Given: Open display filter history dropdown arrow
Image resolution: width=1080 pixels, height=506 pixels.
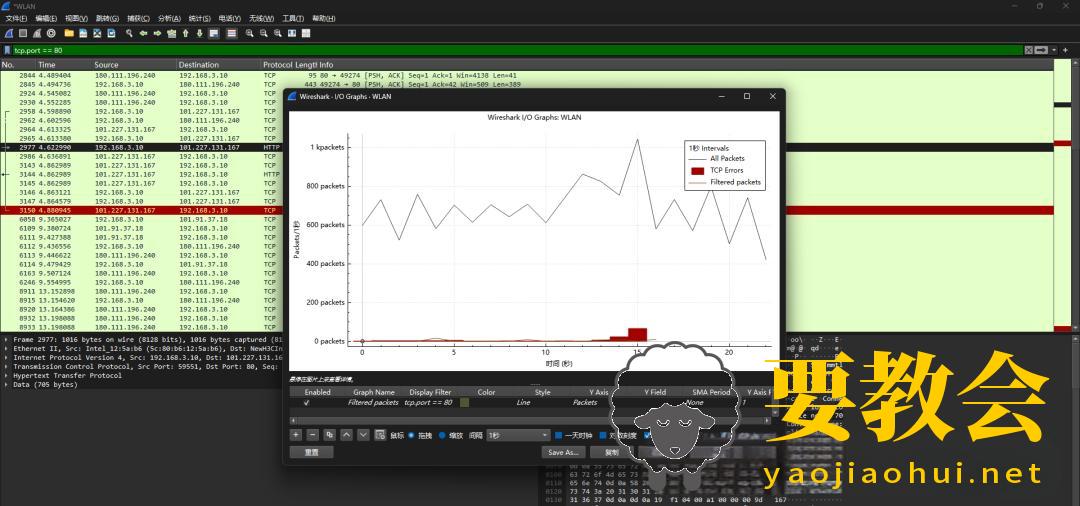Looking at the screenshot, I should 1052,50.
